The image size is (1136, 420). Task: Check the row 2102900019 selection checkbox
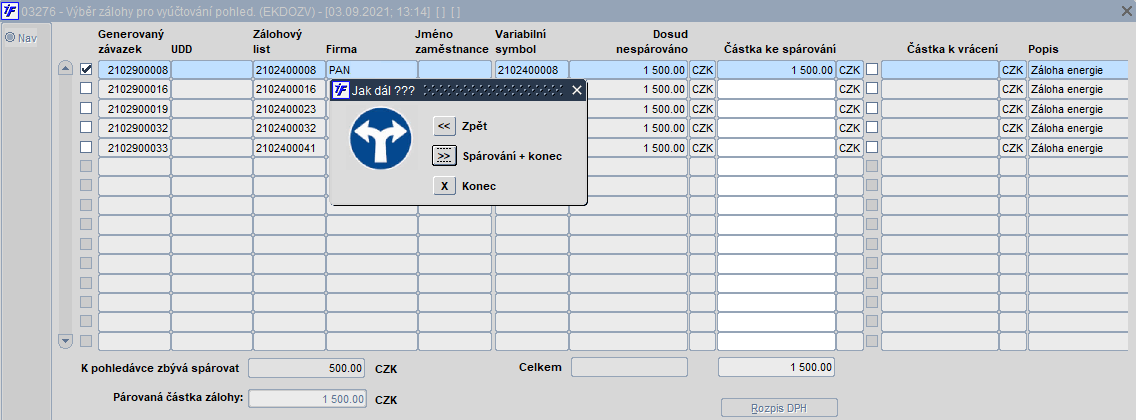click(86, 108)
